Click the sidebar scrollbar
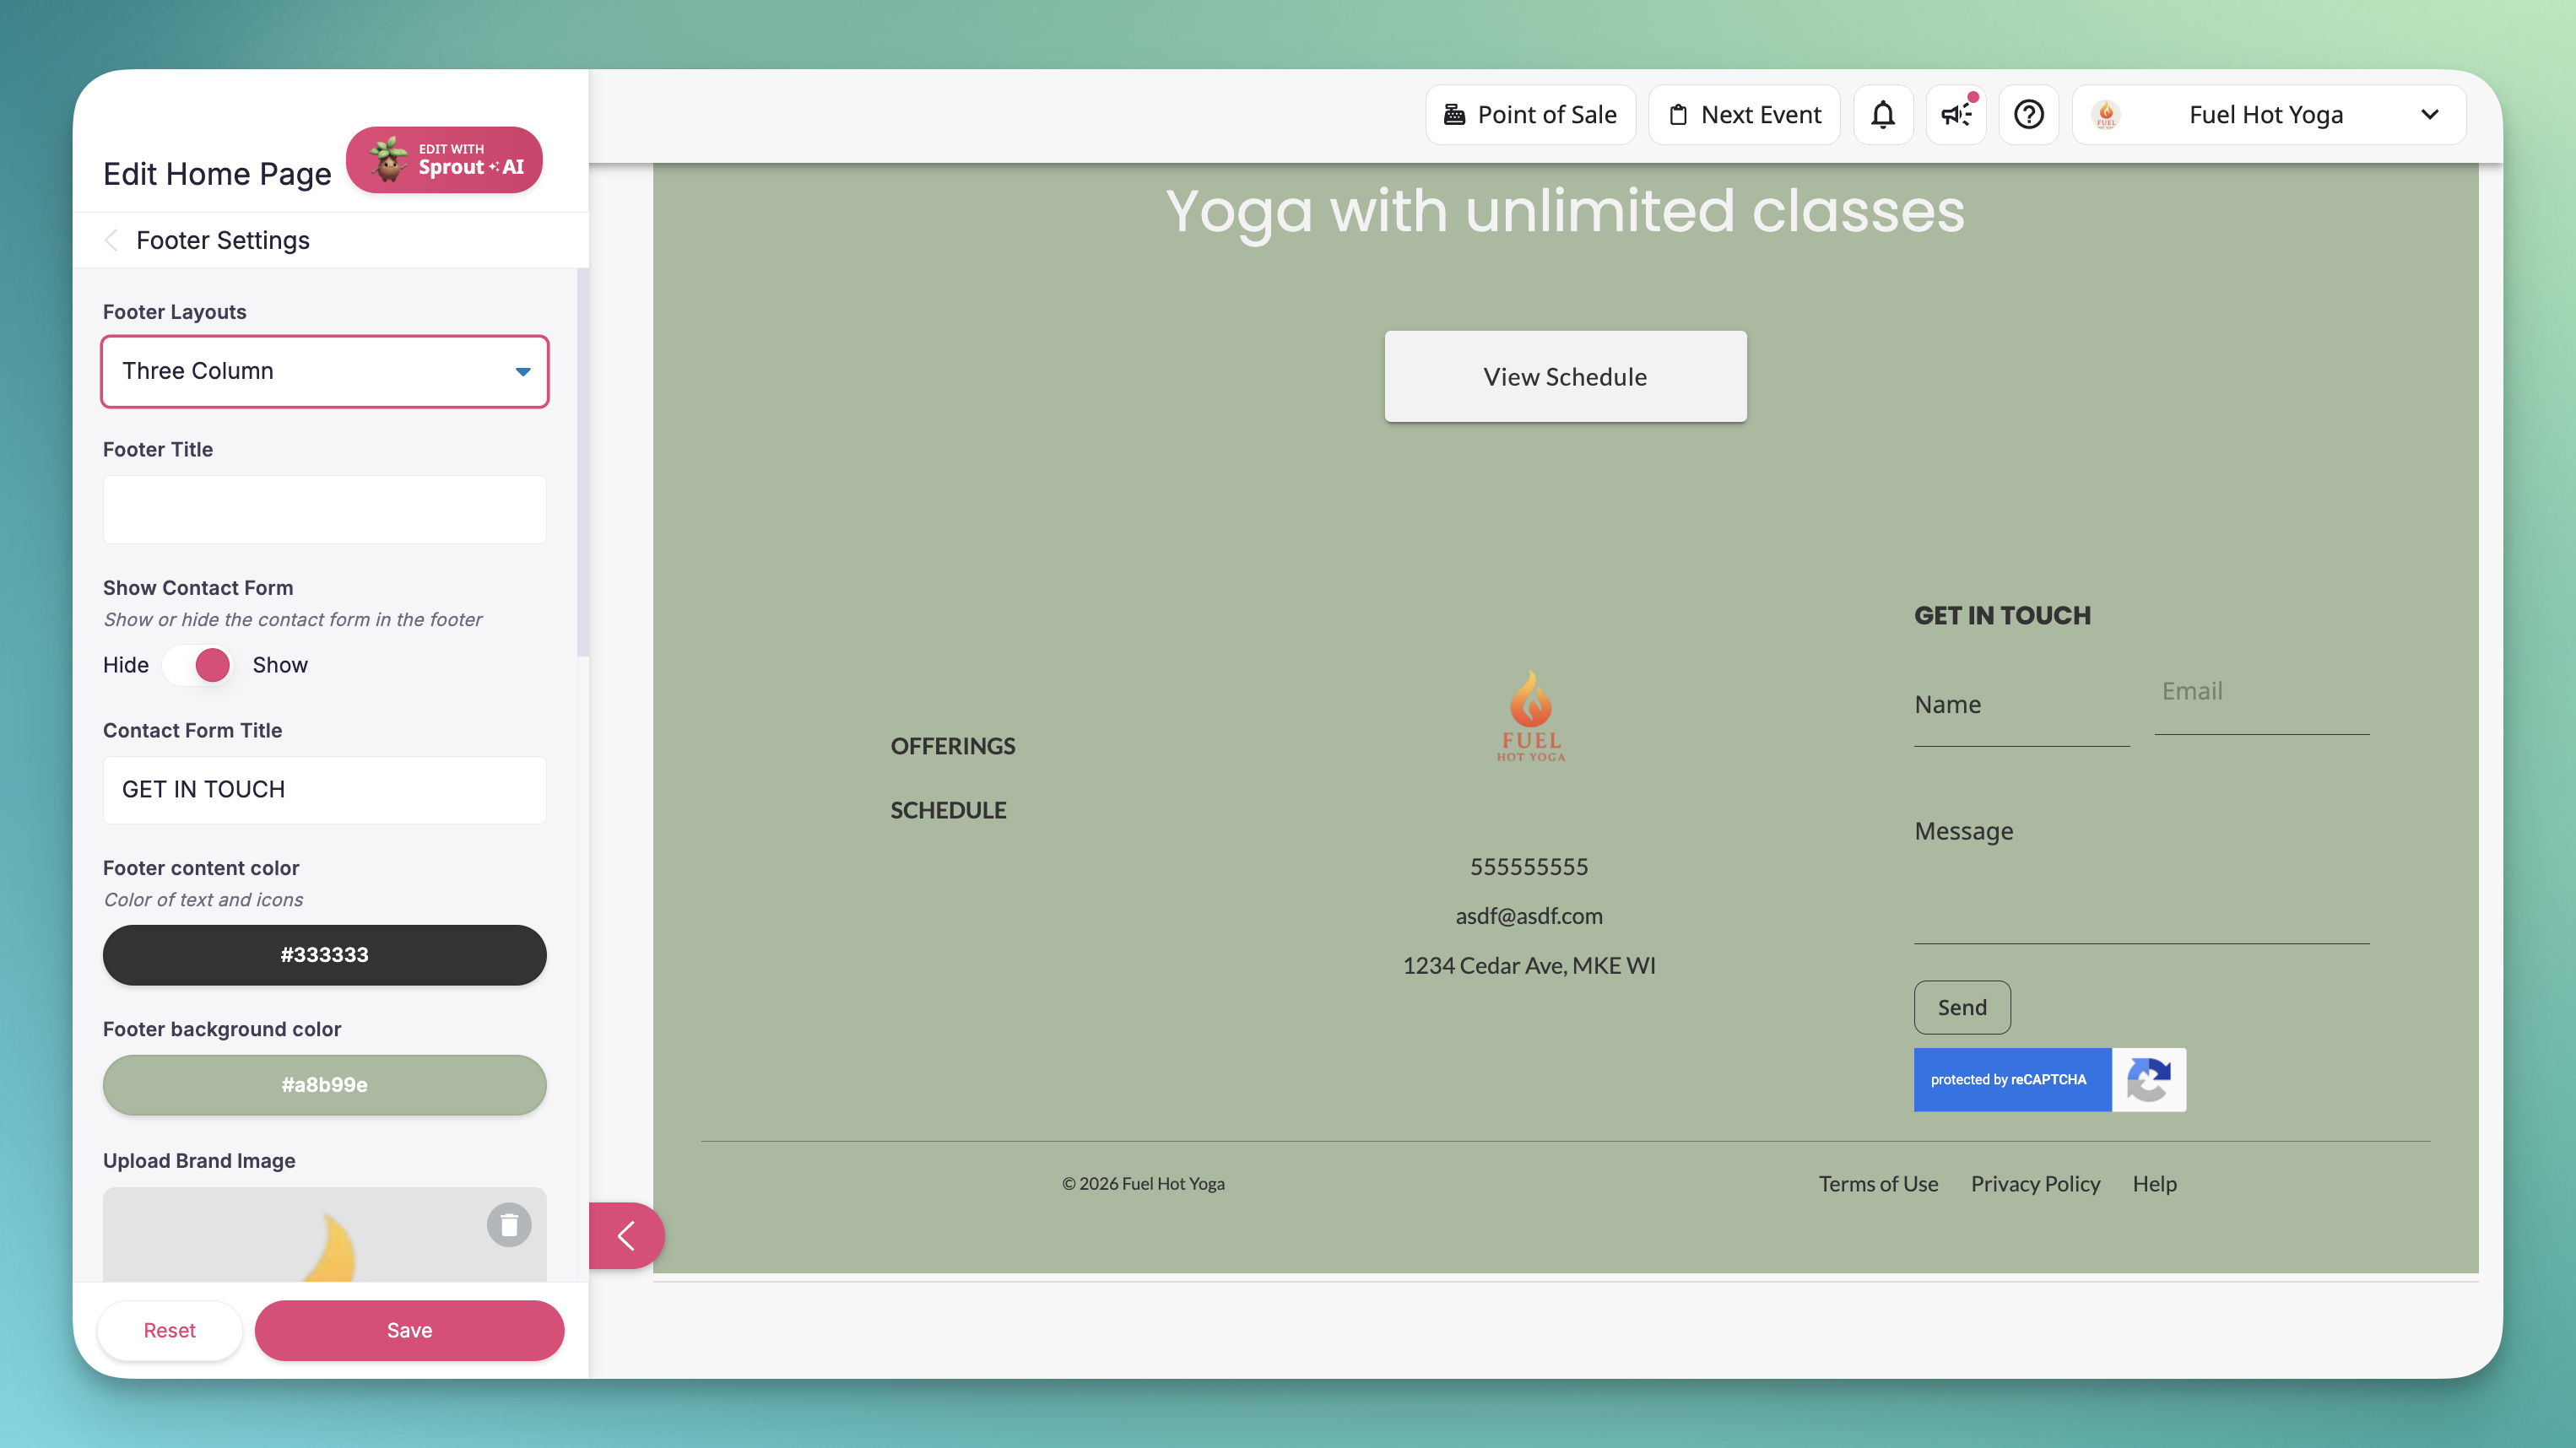2576x1448 pixels. [x=583, y=462]
